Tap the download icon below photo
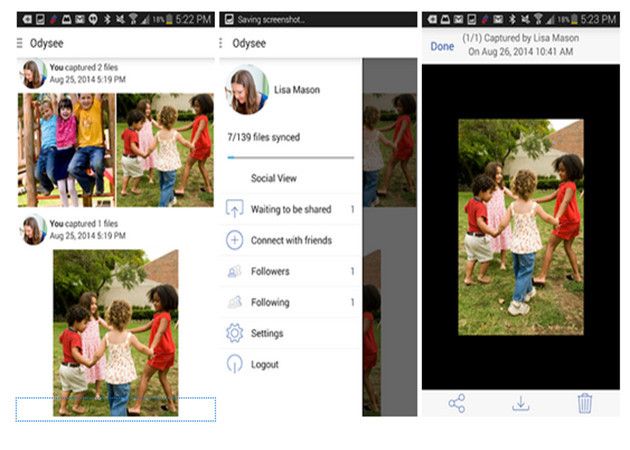 tap(520, 403)
